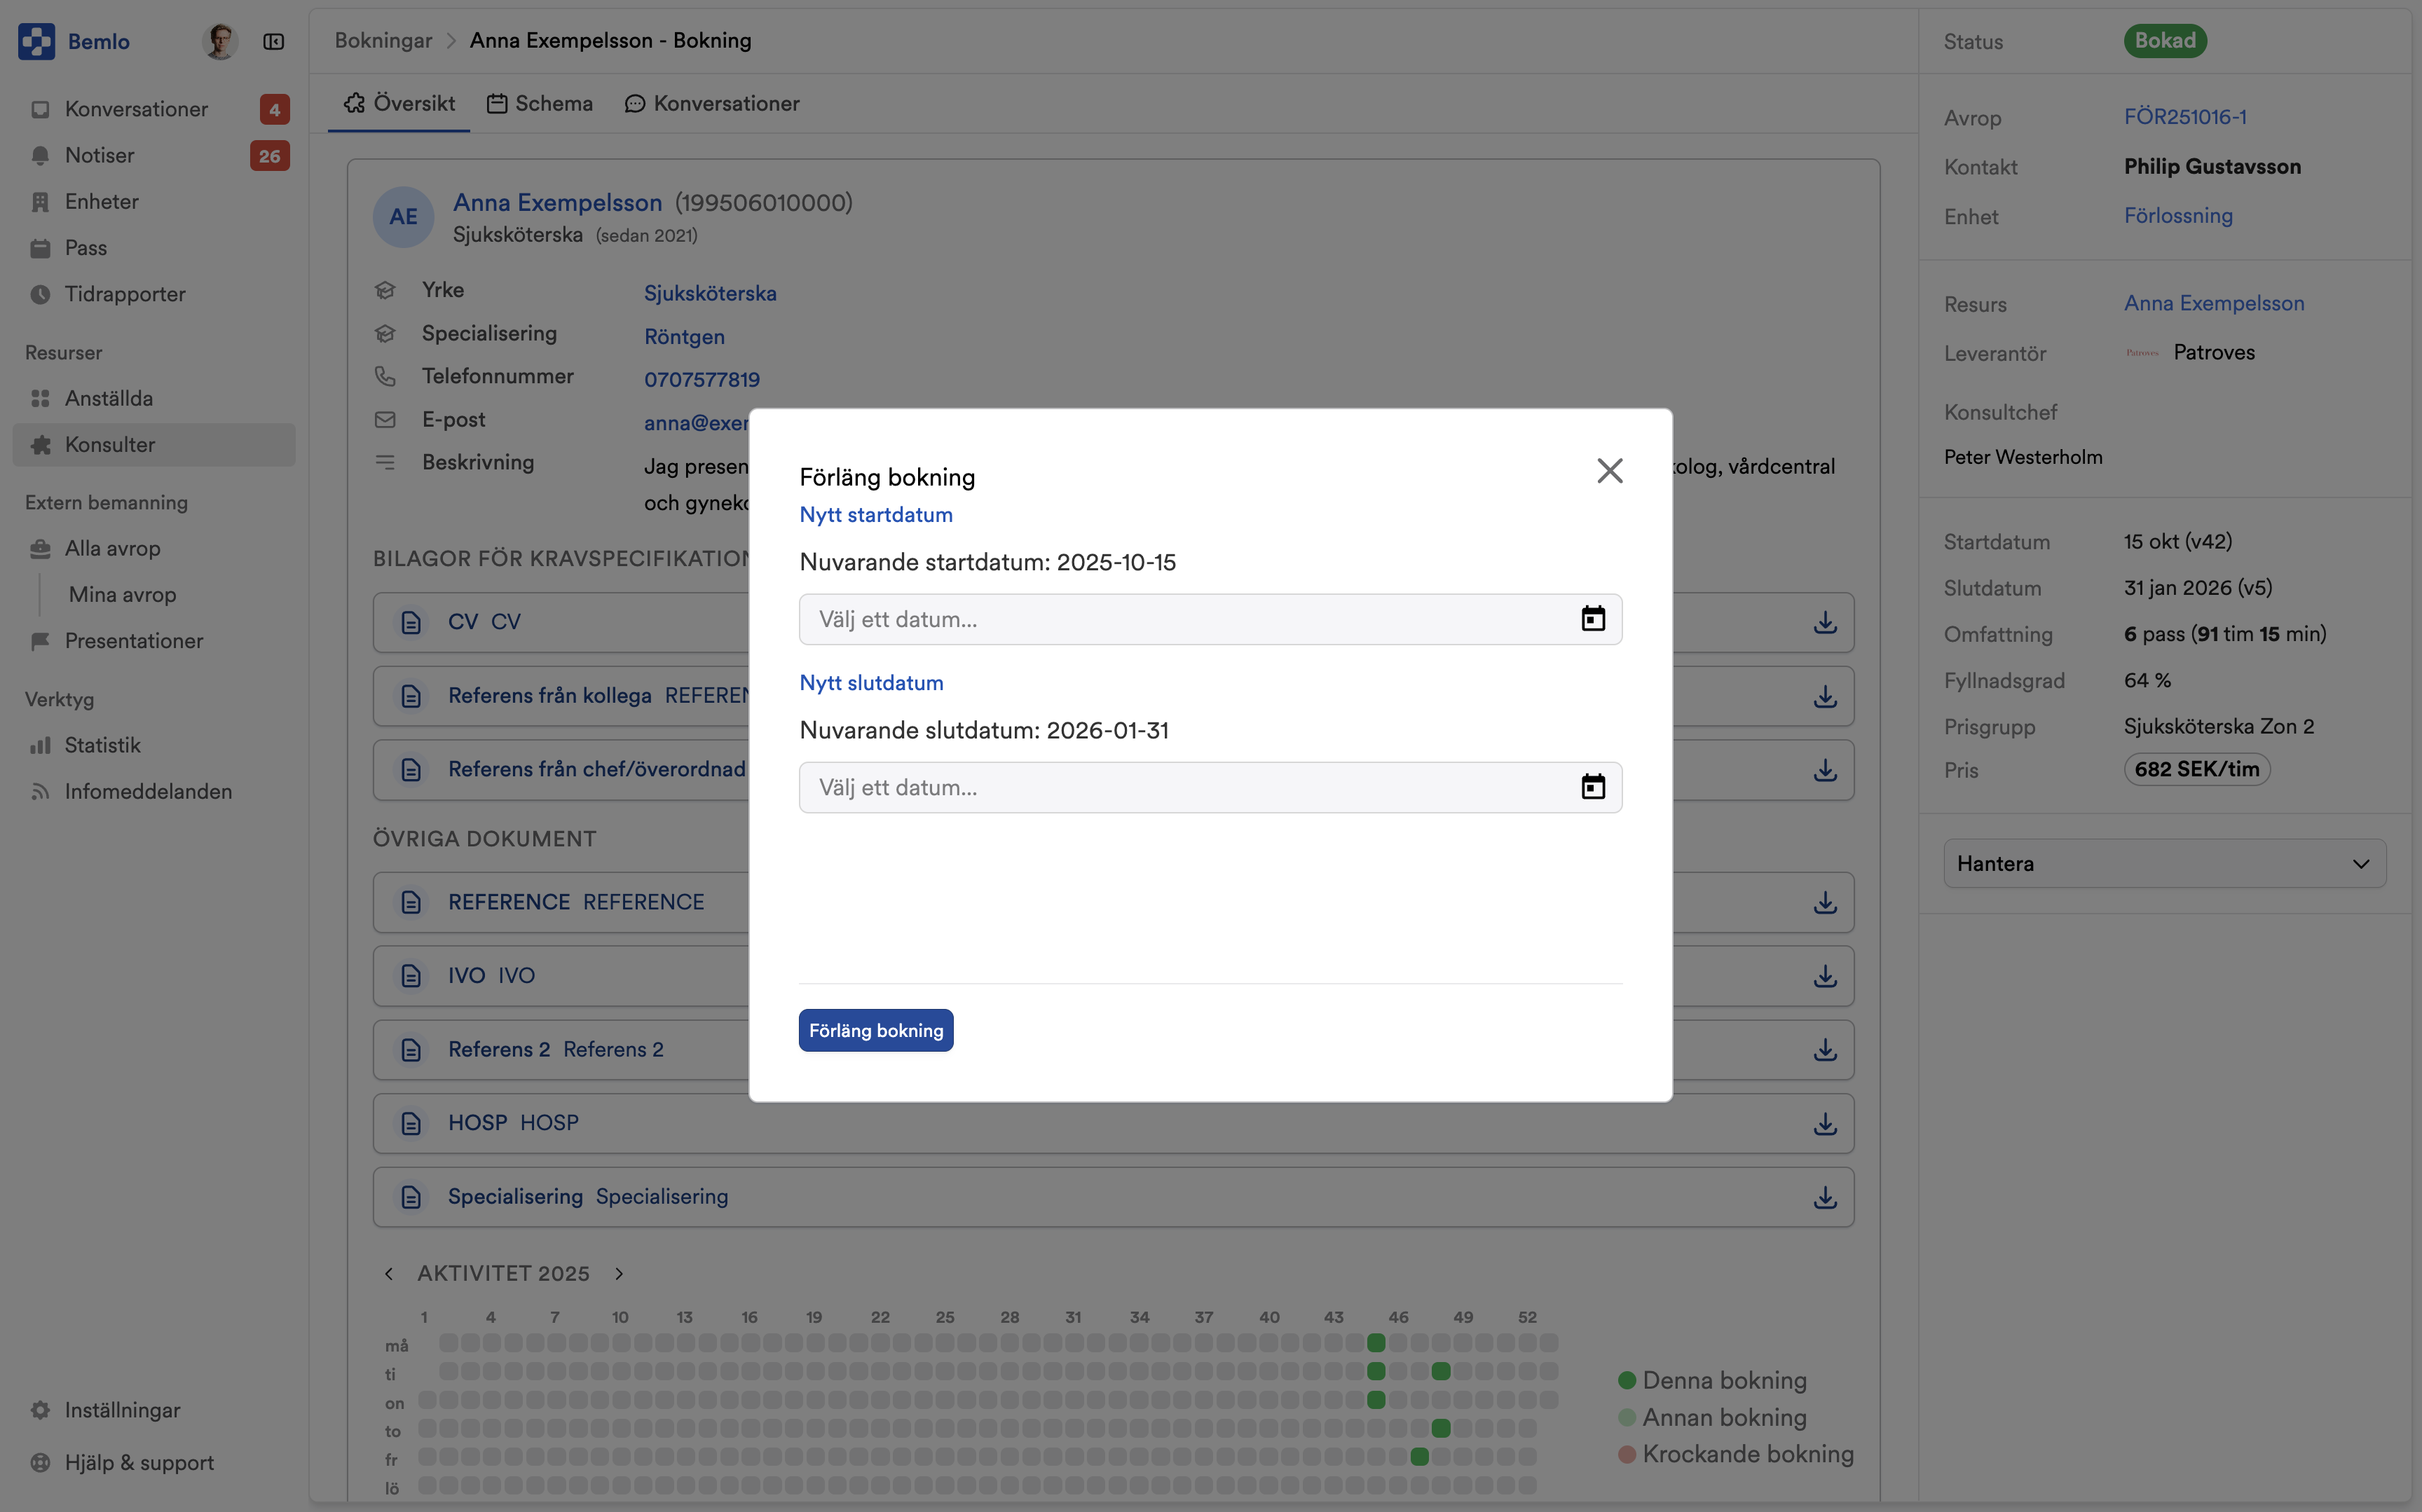This screenshot has height=1512, width=2422.
Task: Download the REFERENCE document
Action: coord(1825,902)
